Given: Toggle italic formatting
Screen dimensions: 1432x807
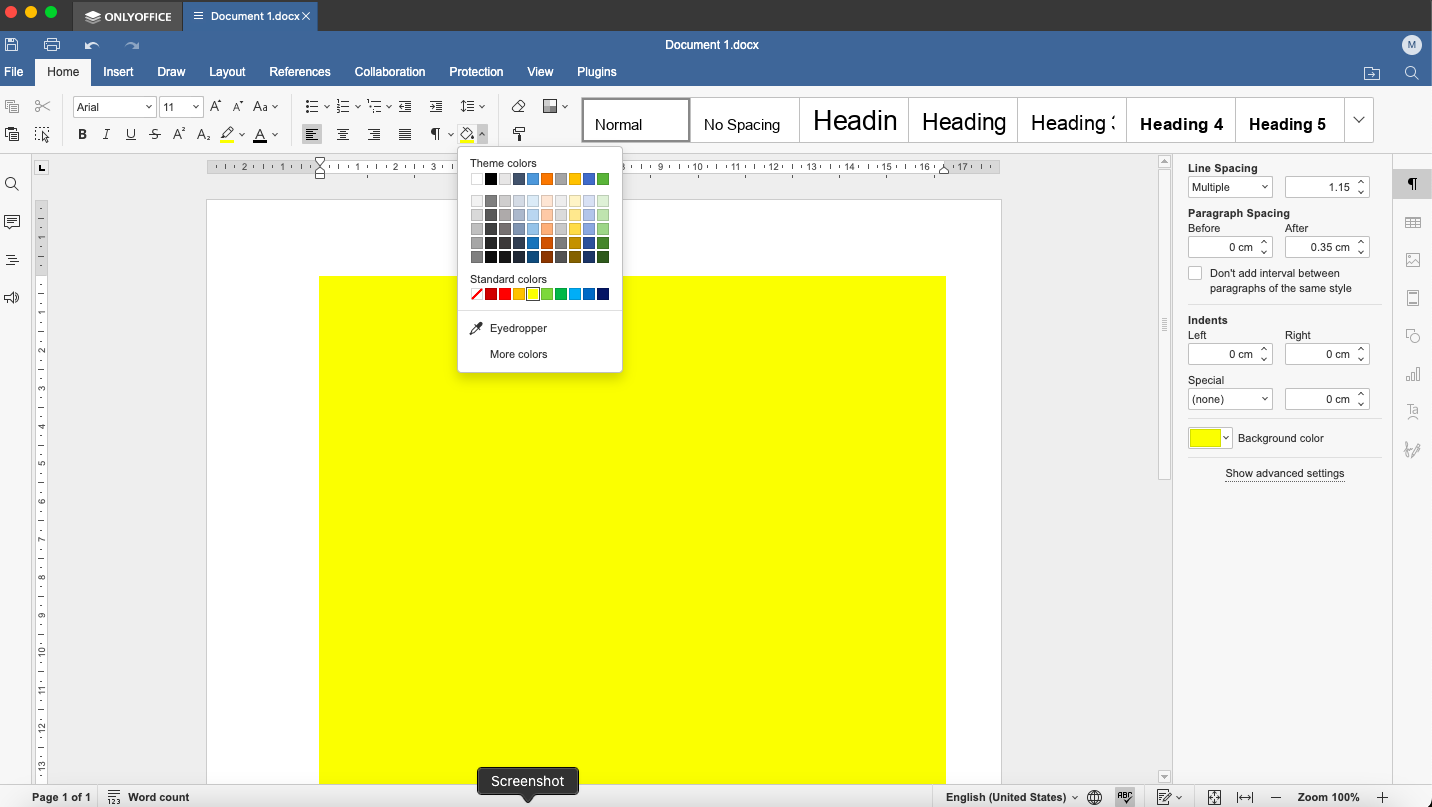Looking at the screenshot, I should (106, 134).
